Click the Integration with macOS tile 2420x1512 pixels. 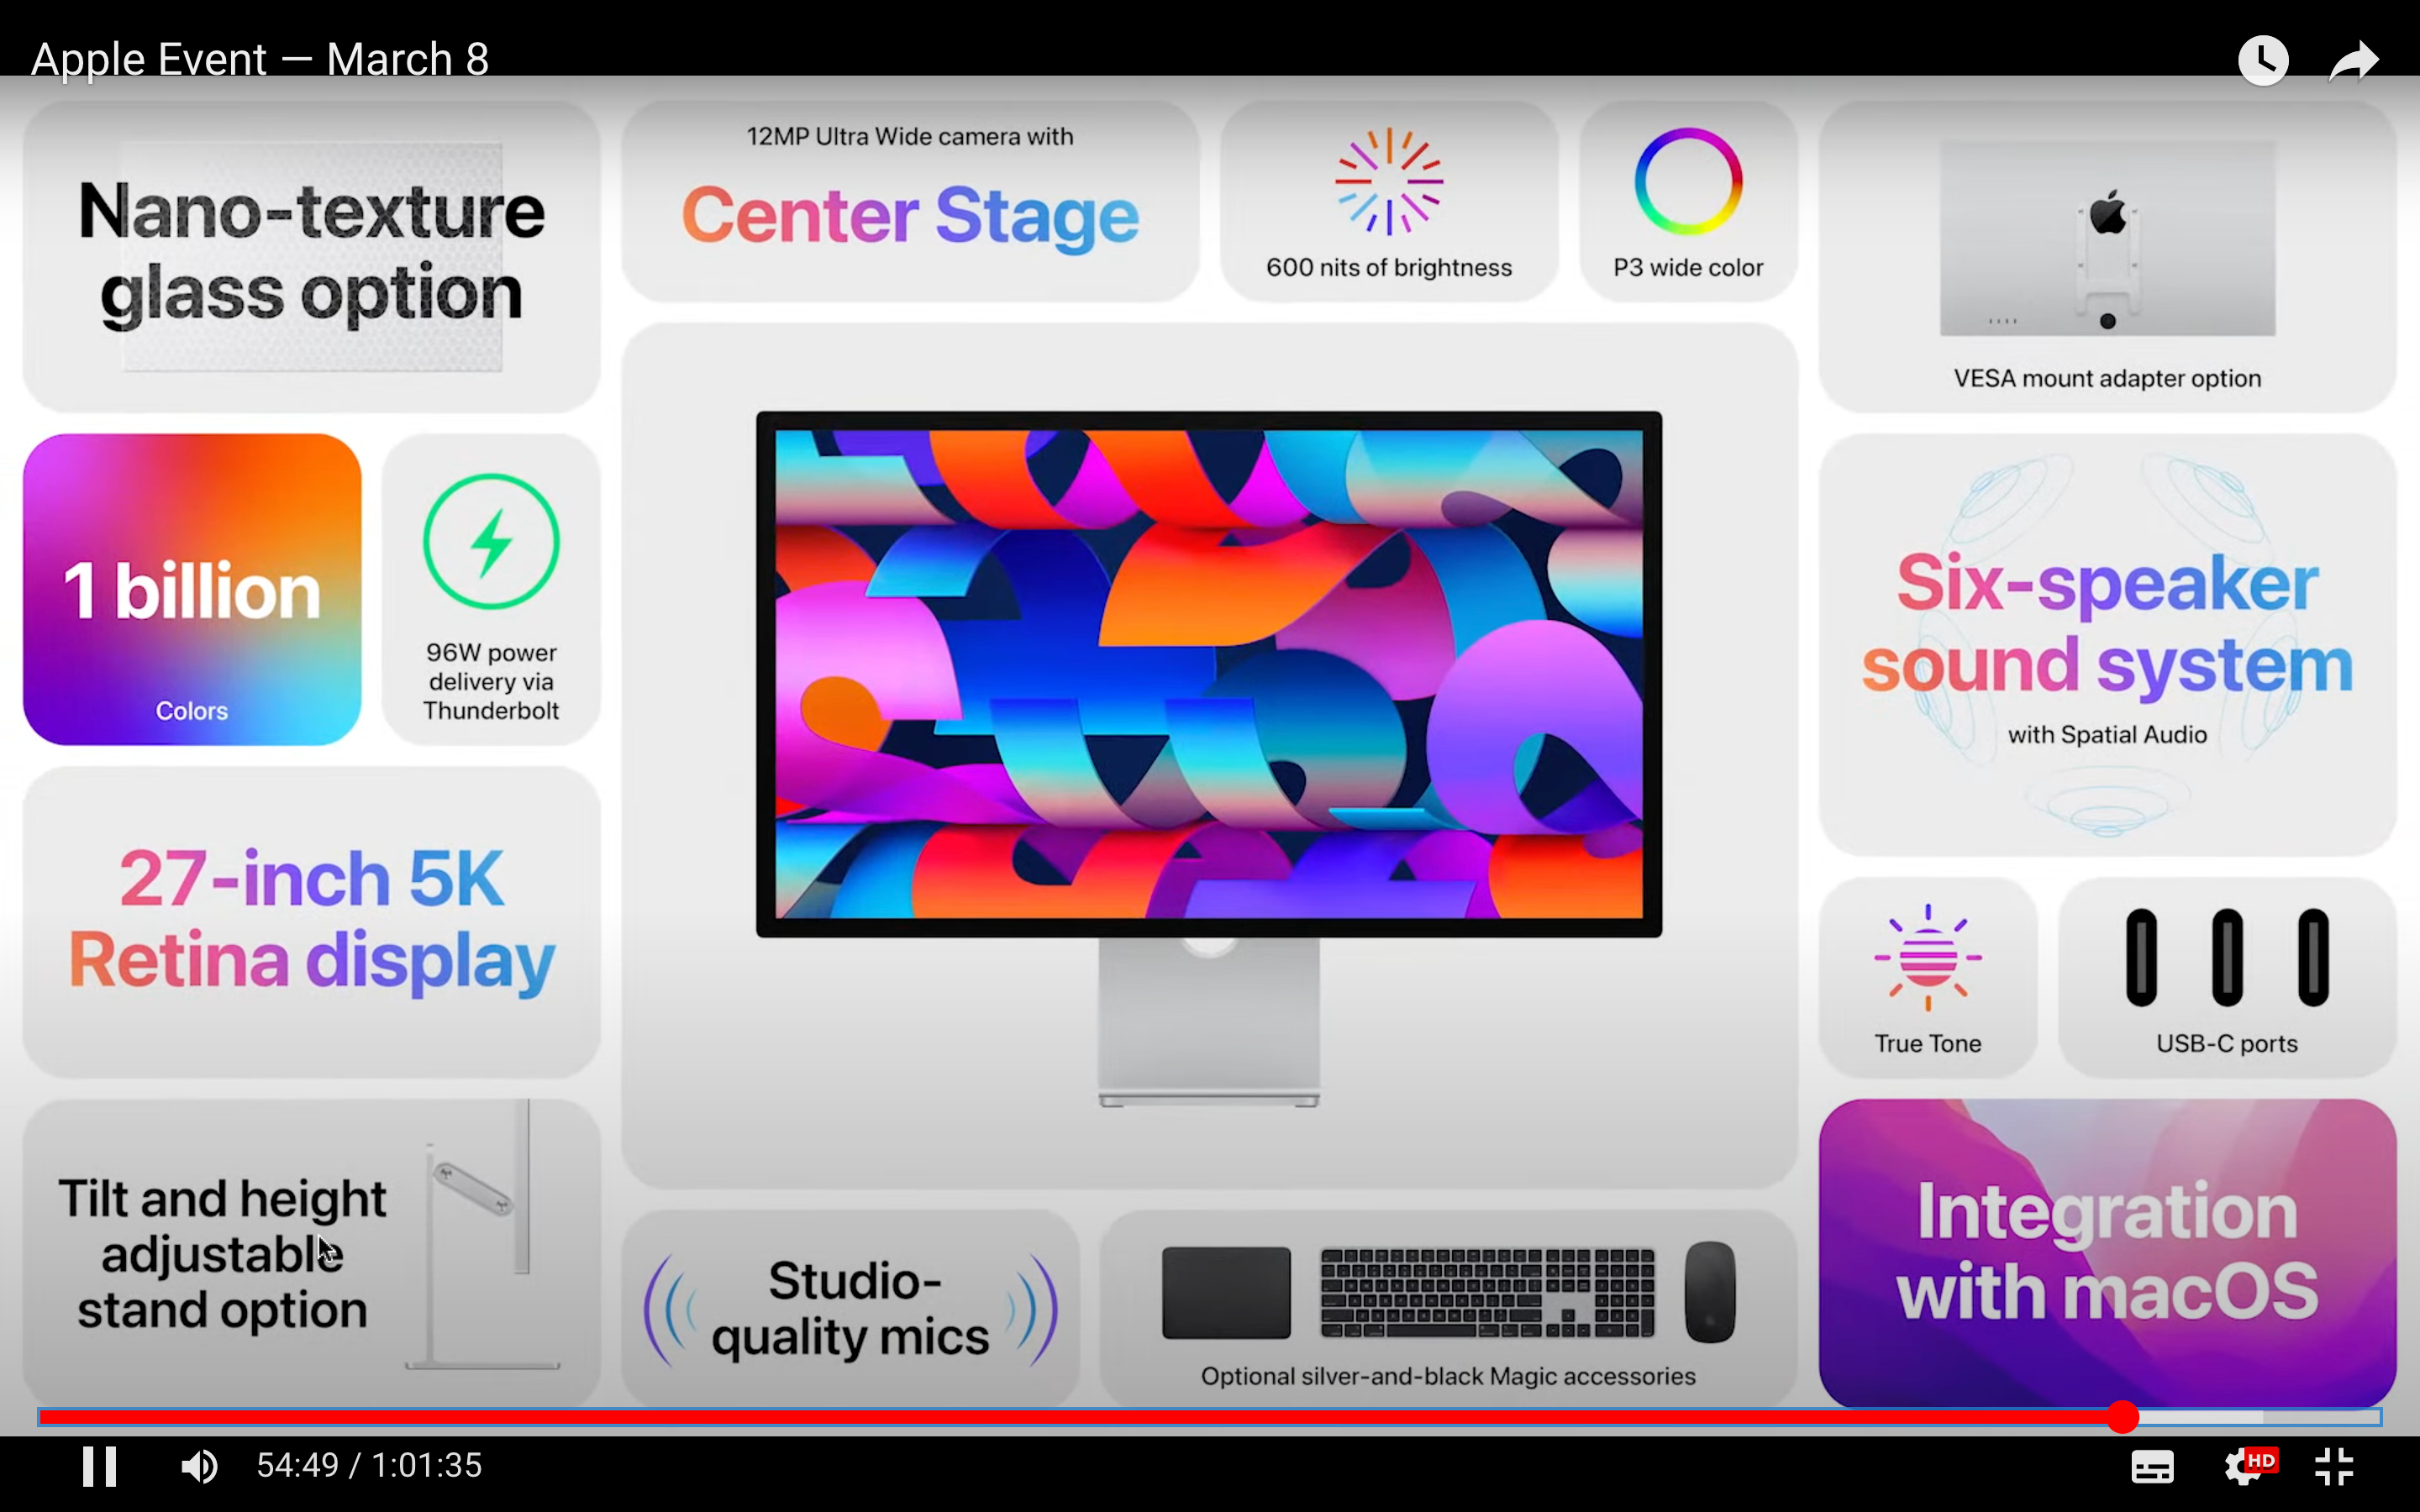[x=2107, y=1252]
